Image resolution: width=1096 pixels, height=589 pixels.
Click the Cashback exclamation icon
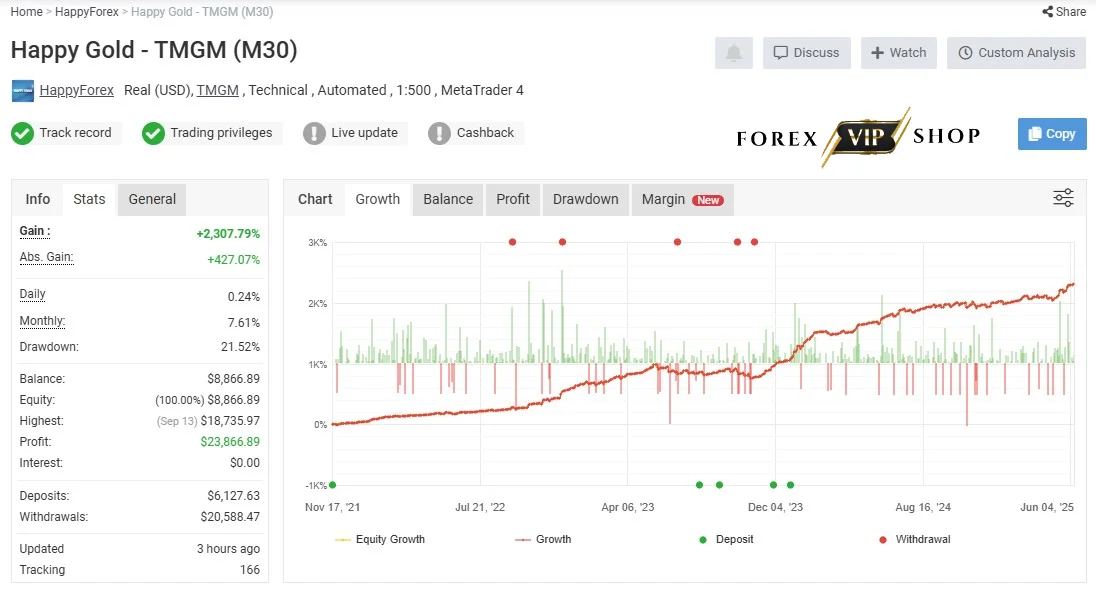click(439, 133)
